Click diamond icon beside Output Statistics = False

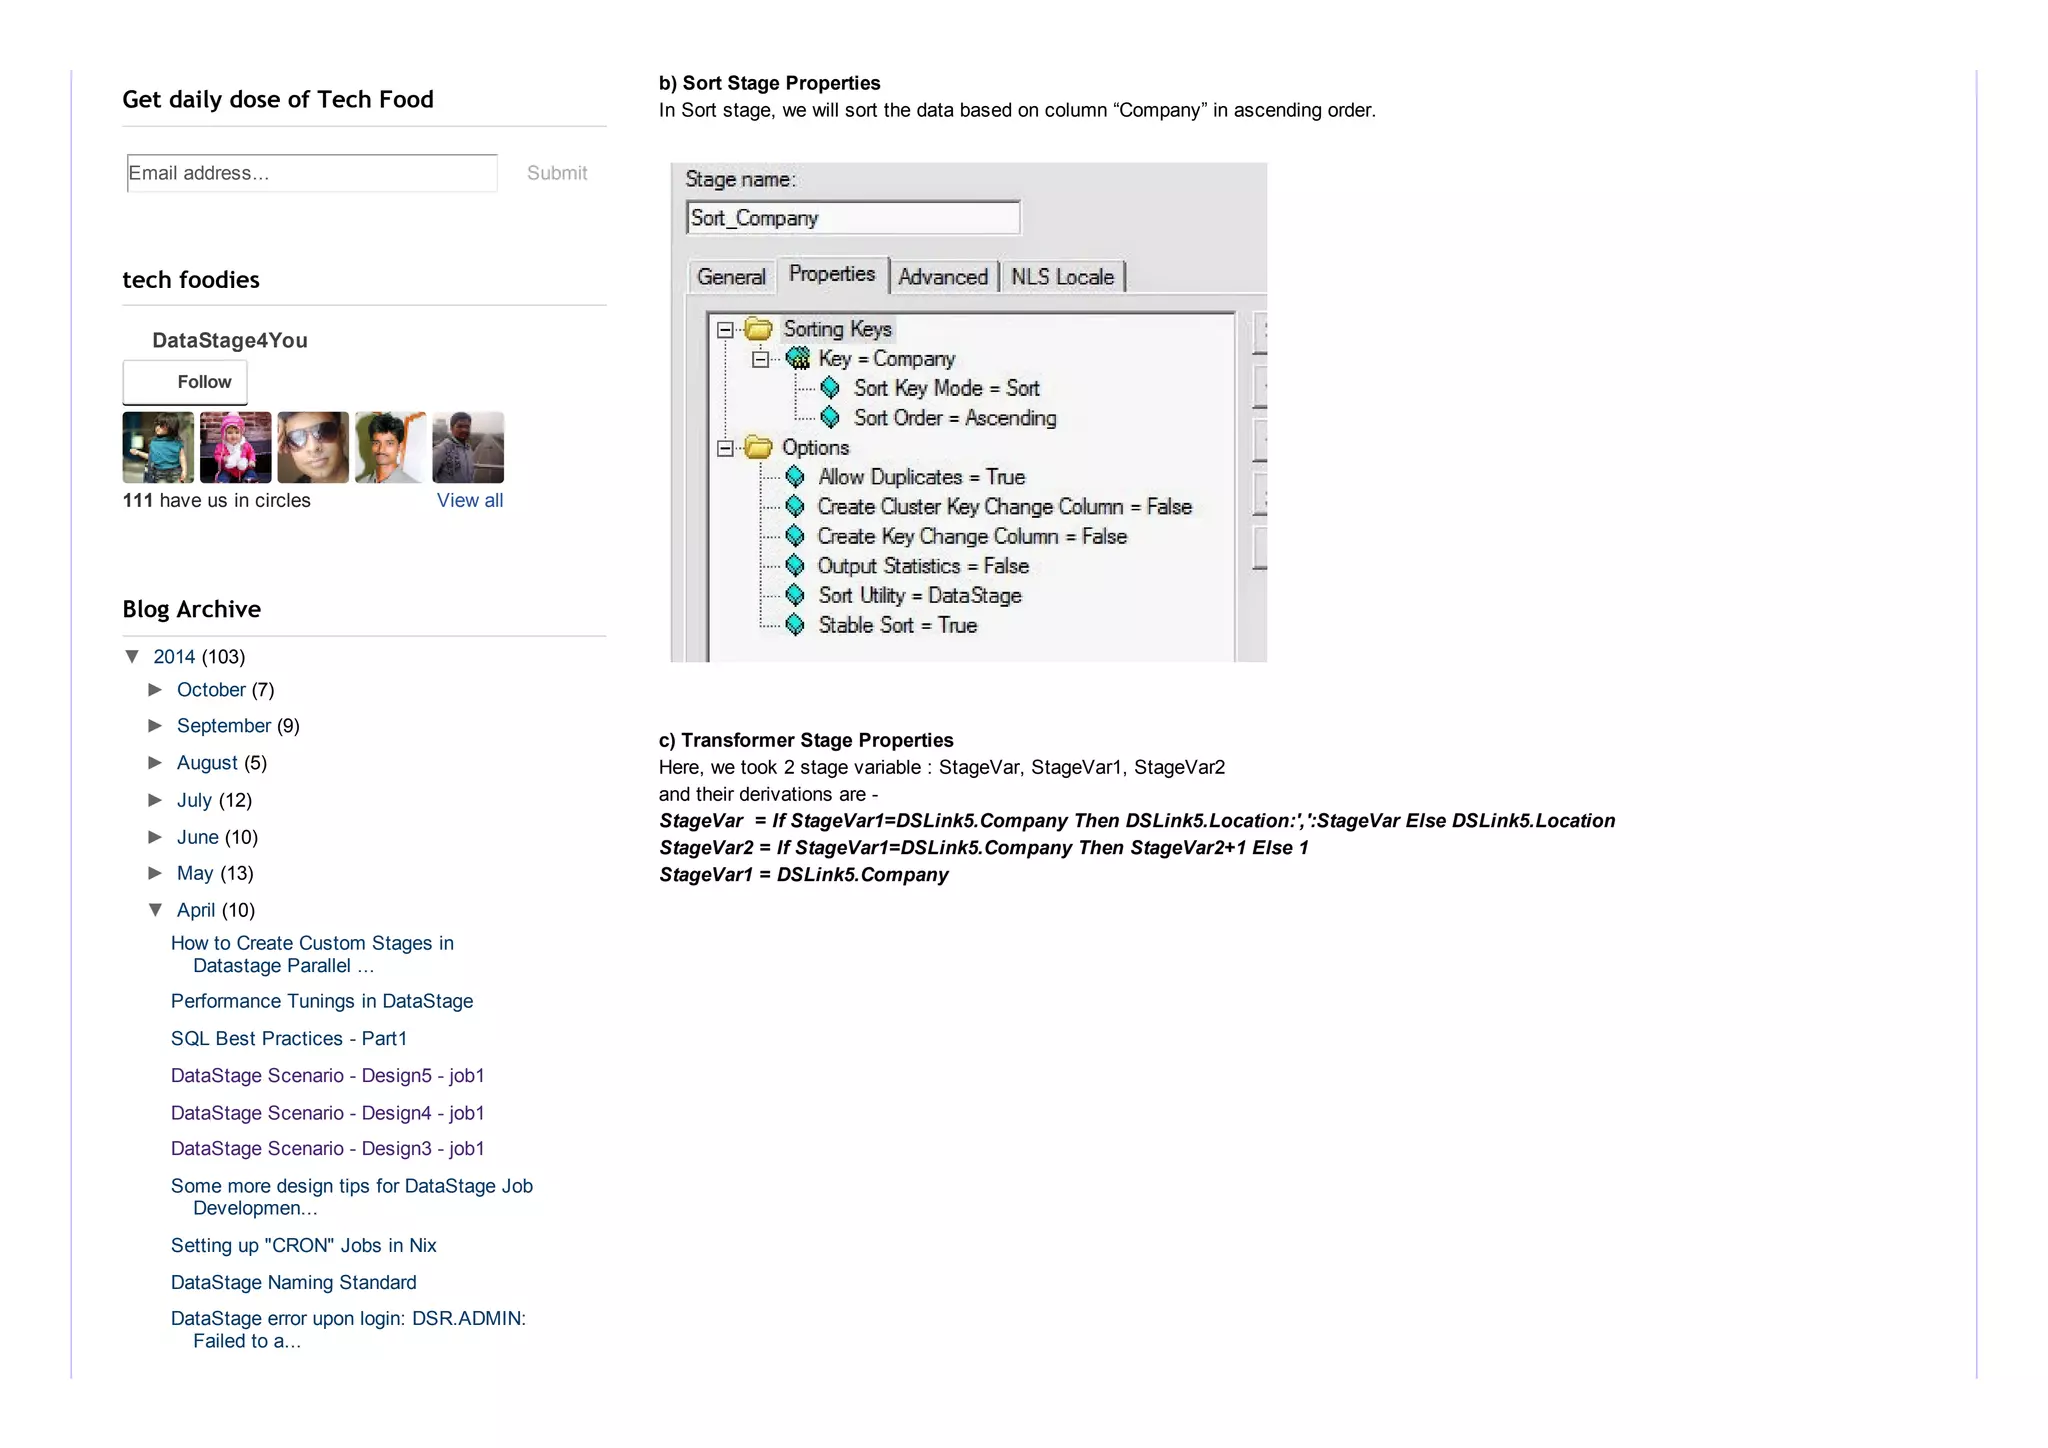(x=795, y=566)
